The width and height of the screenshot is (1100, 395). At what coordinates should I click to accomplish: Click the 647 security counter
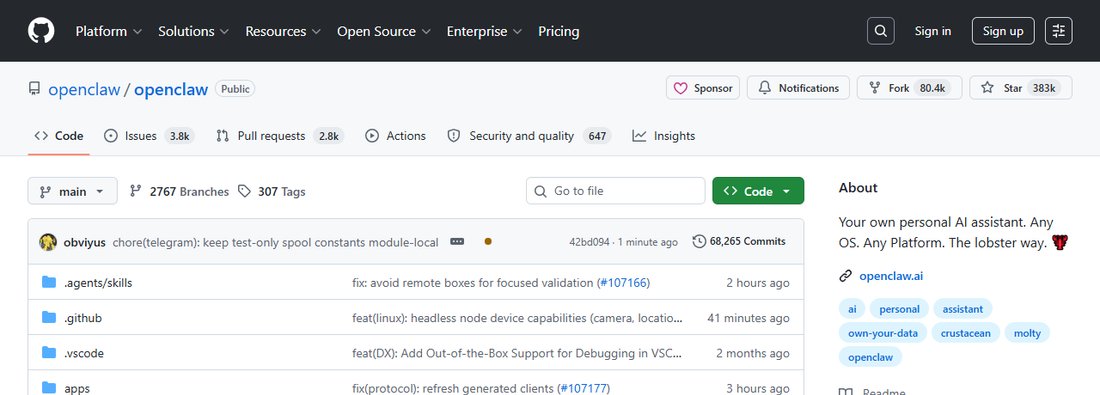[597, 135]
